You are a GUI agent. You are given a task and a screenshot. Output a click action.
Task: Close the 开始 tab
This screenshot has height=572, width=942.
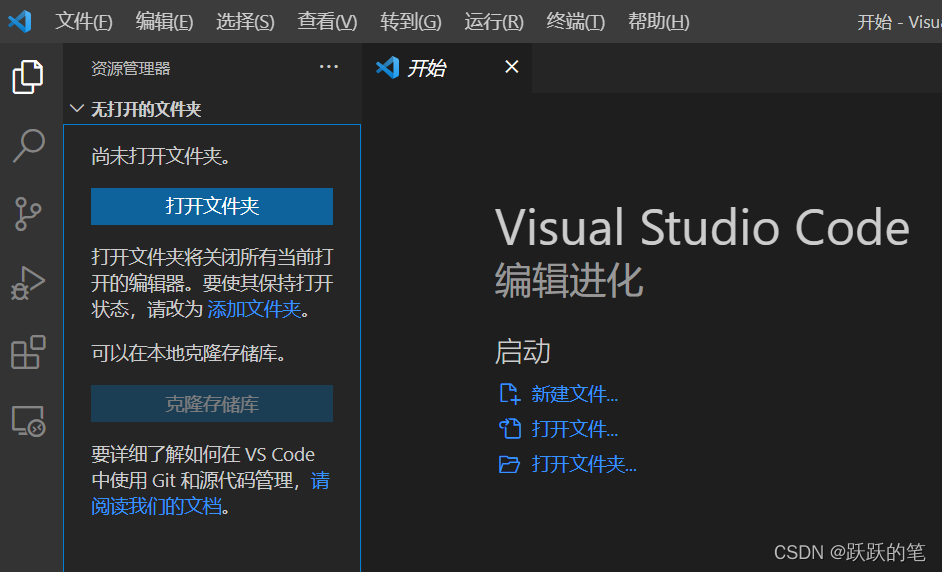512,67
